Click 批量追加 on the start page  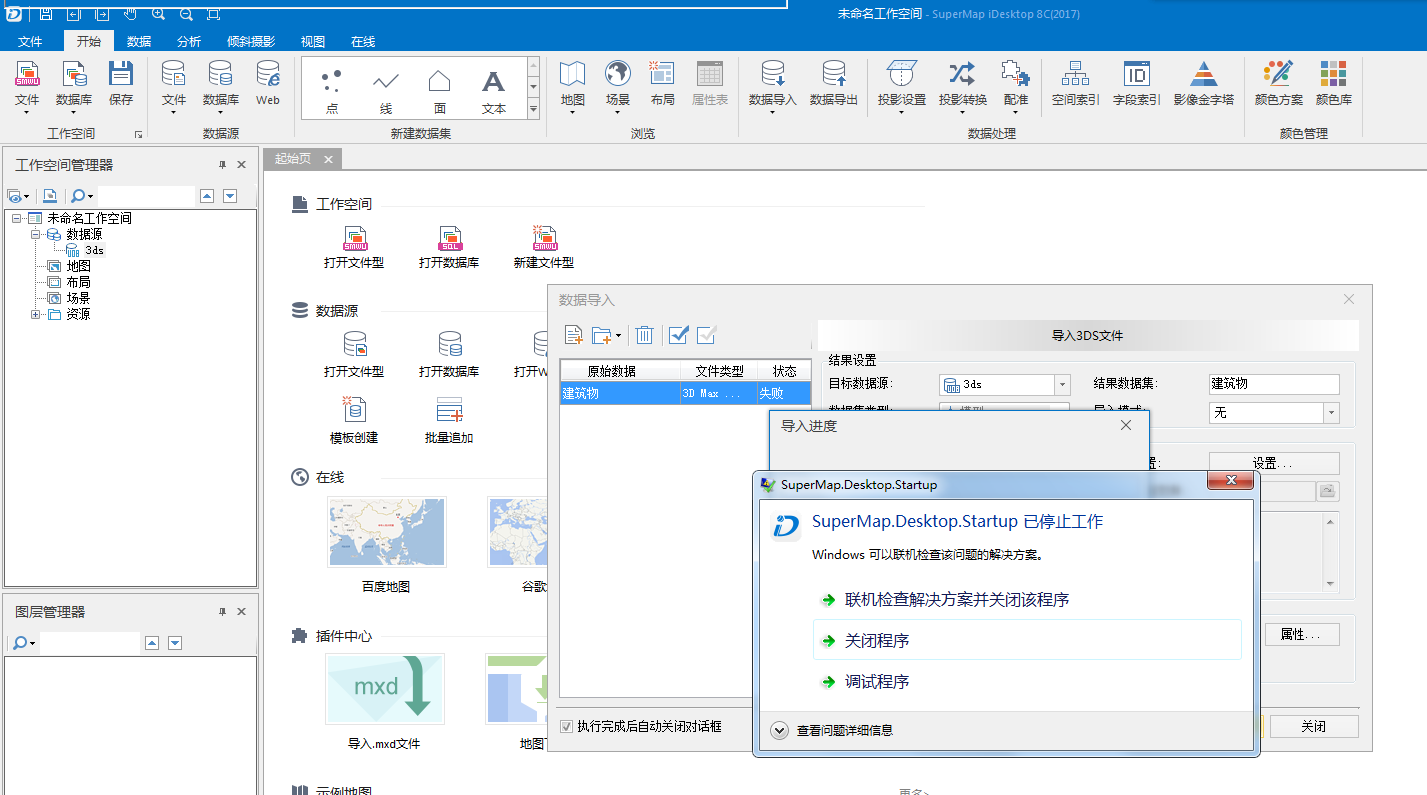[449, 421]
